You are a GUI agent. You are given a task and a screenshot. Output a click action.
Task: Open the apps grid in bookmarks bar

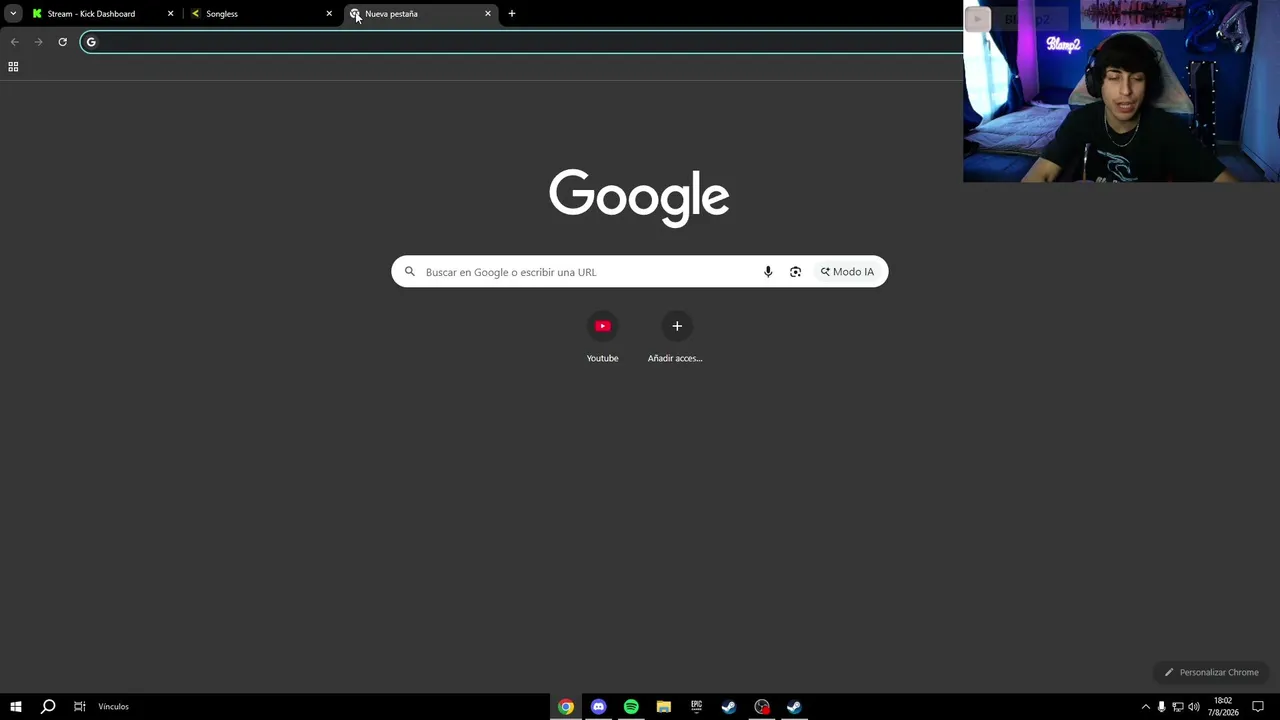coord(13,67)
